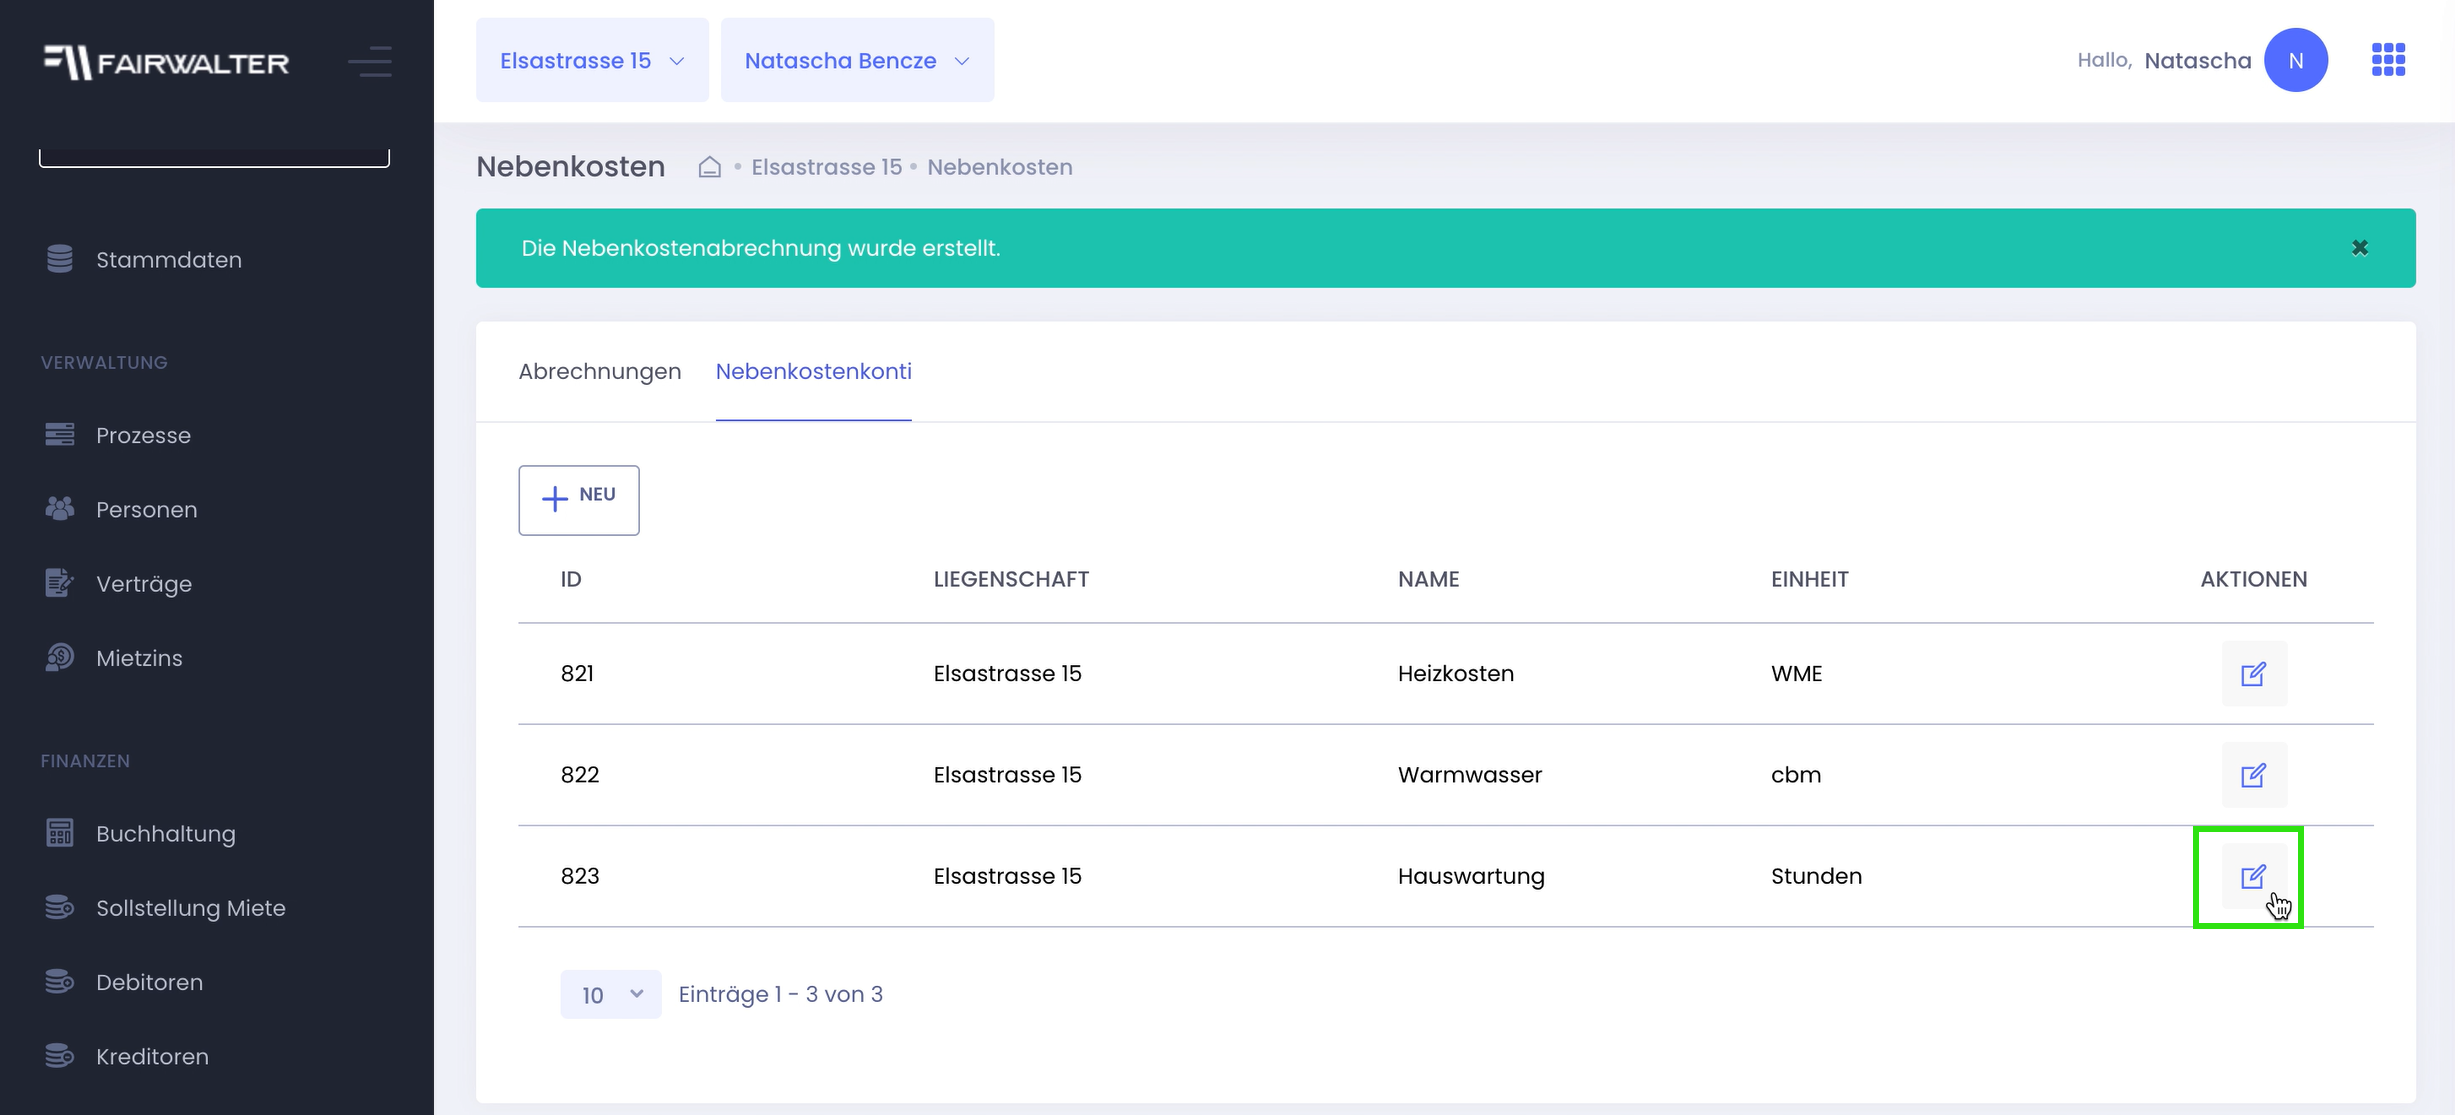Sort by the Liegenschaft column header
The height and width of the screenshot is (1115, 2455).
tap(1011, 579)
